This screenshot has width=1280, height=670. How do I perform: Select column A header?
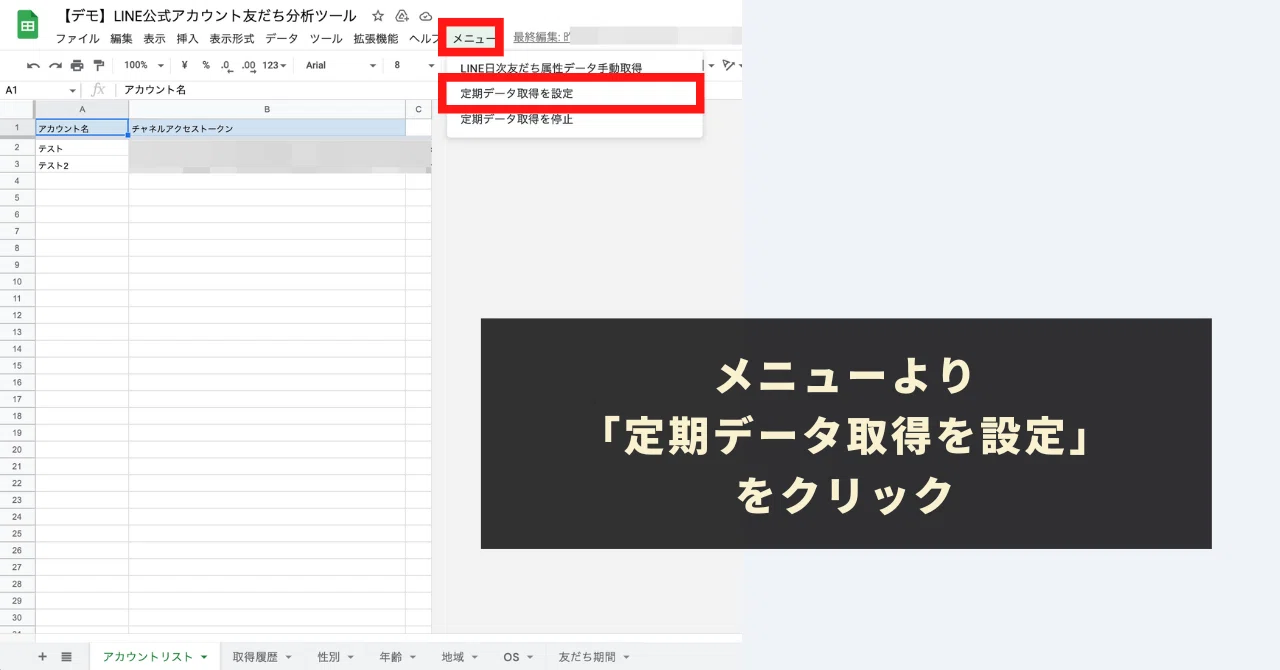point(82,109)
